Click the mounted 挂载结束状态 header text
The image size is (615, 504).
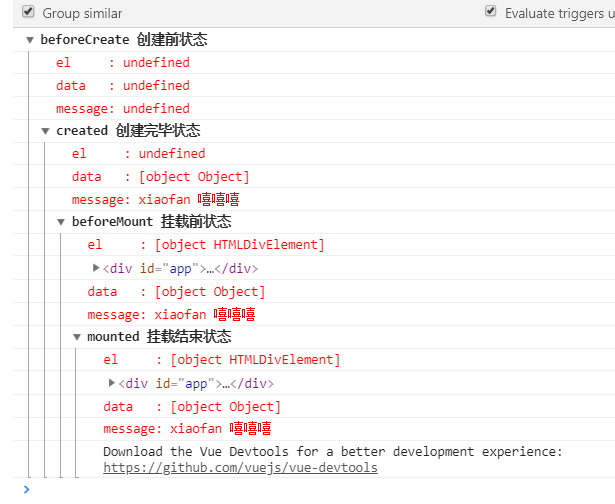point(159,337)
